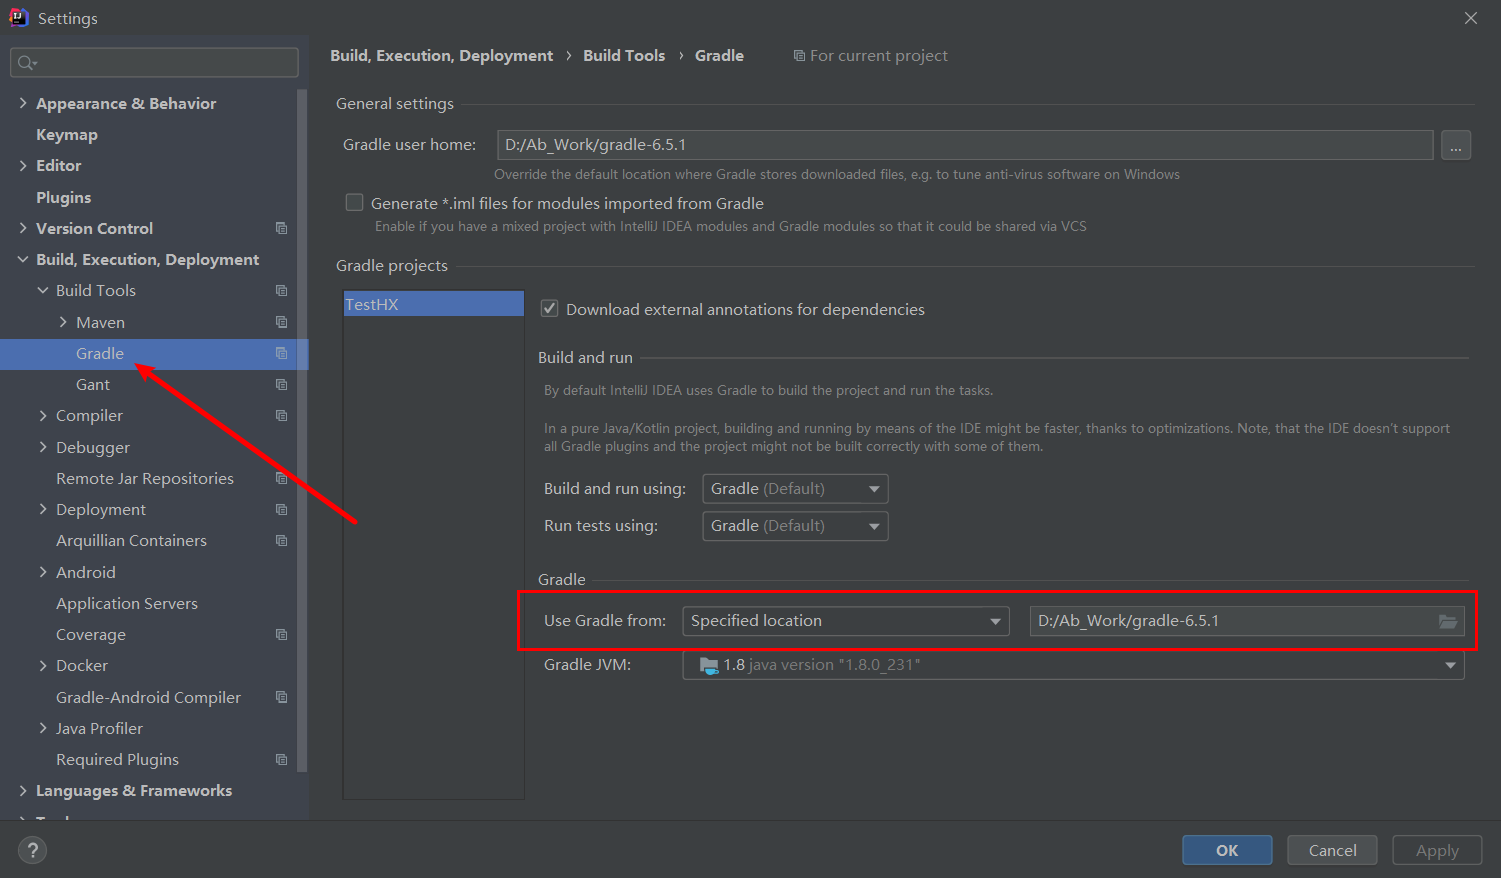
Task: Select Plugins in settings tree
Action: [63, 197]
